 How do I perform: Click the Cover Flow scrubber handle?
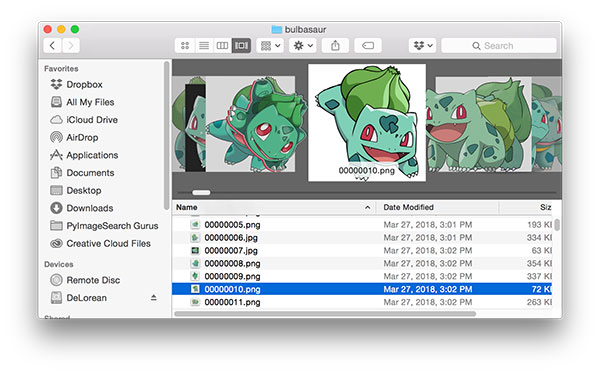(201, 192)
